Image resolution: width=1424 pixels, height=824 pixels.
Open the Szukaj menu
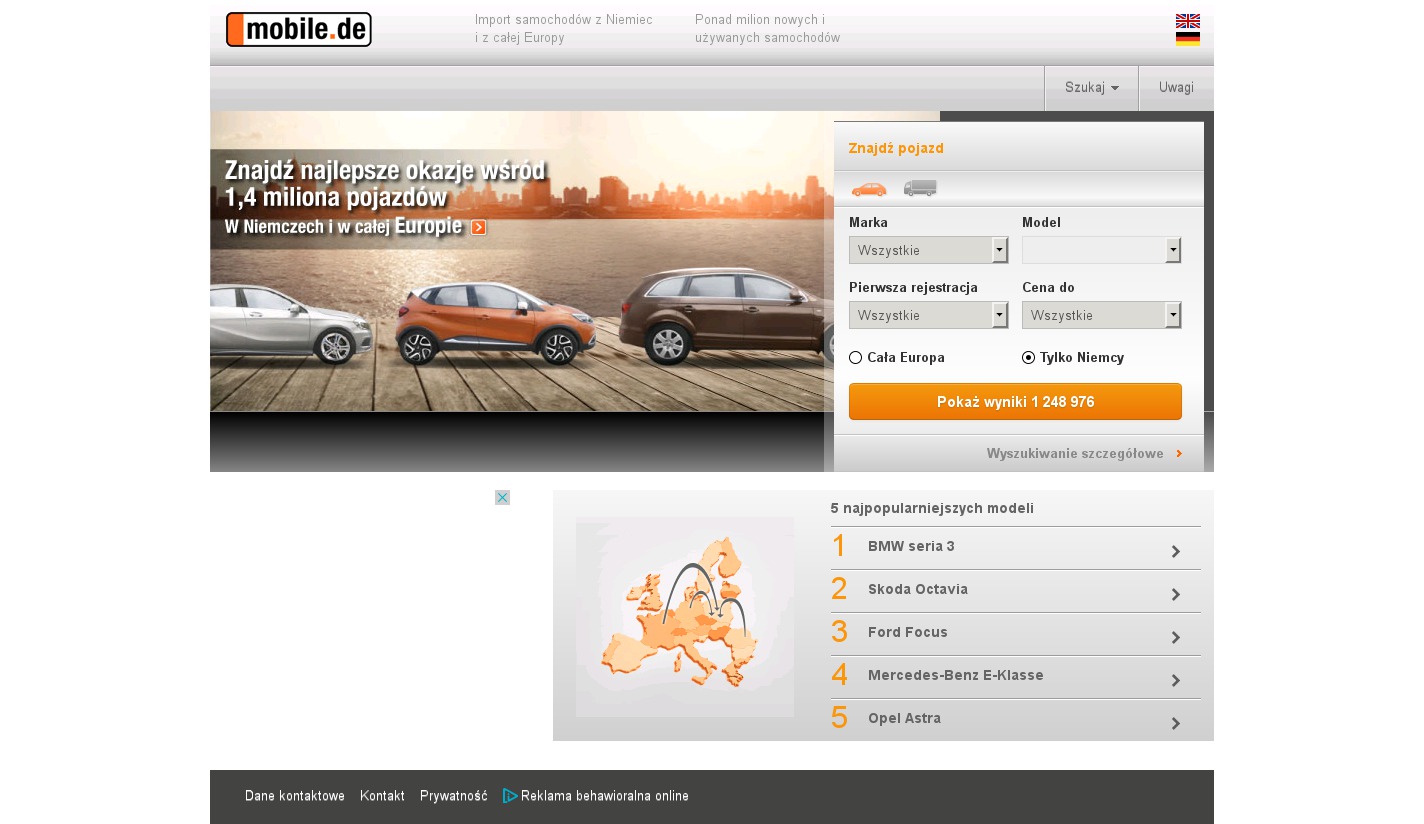[1091, 88]
